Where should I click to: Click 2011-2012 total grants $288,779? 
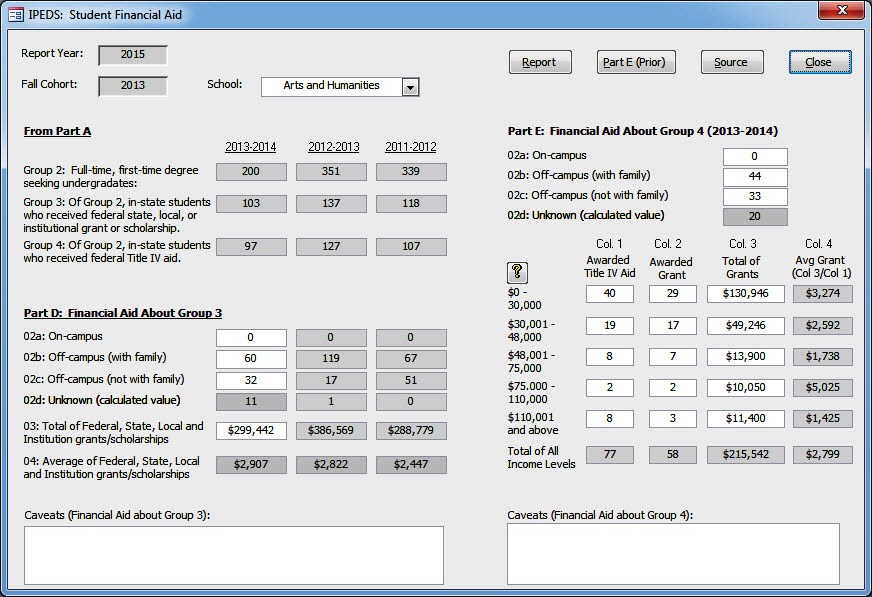(411, 430)
